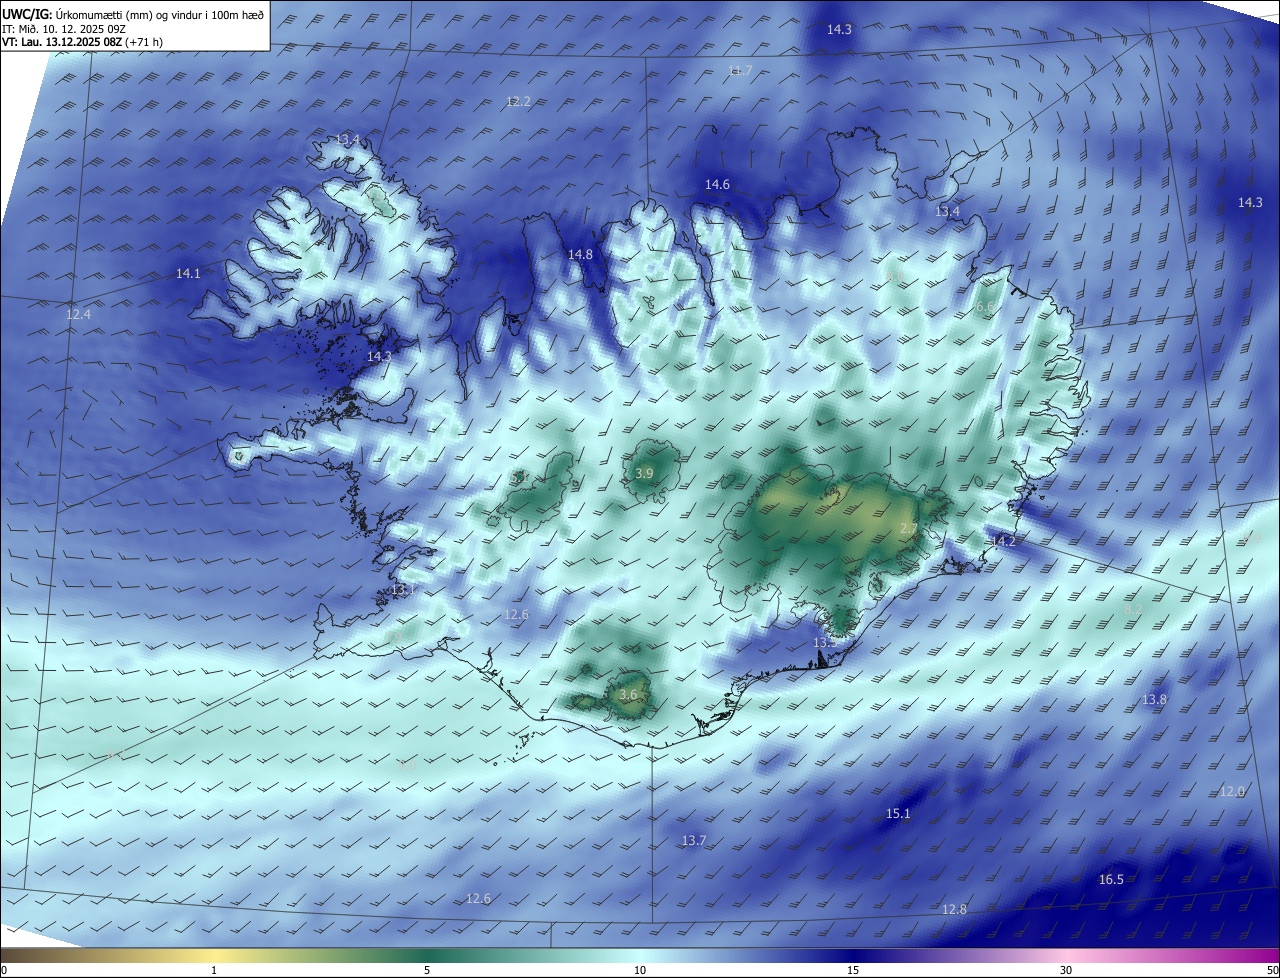
Task: Click the 12.4 value label
Action: point(78,314)
